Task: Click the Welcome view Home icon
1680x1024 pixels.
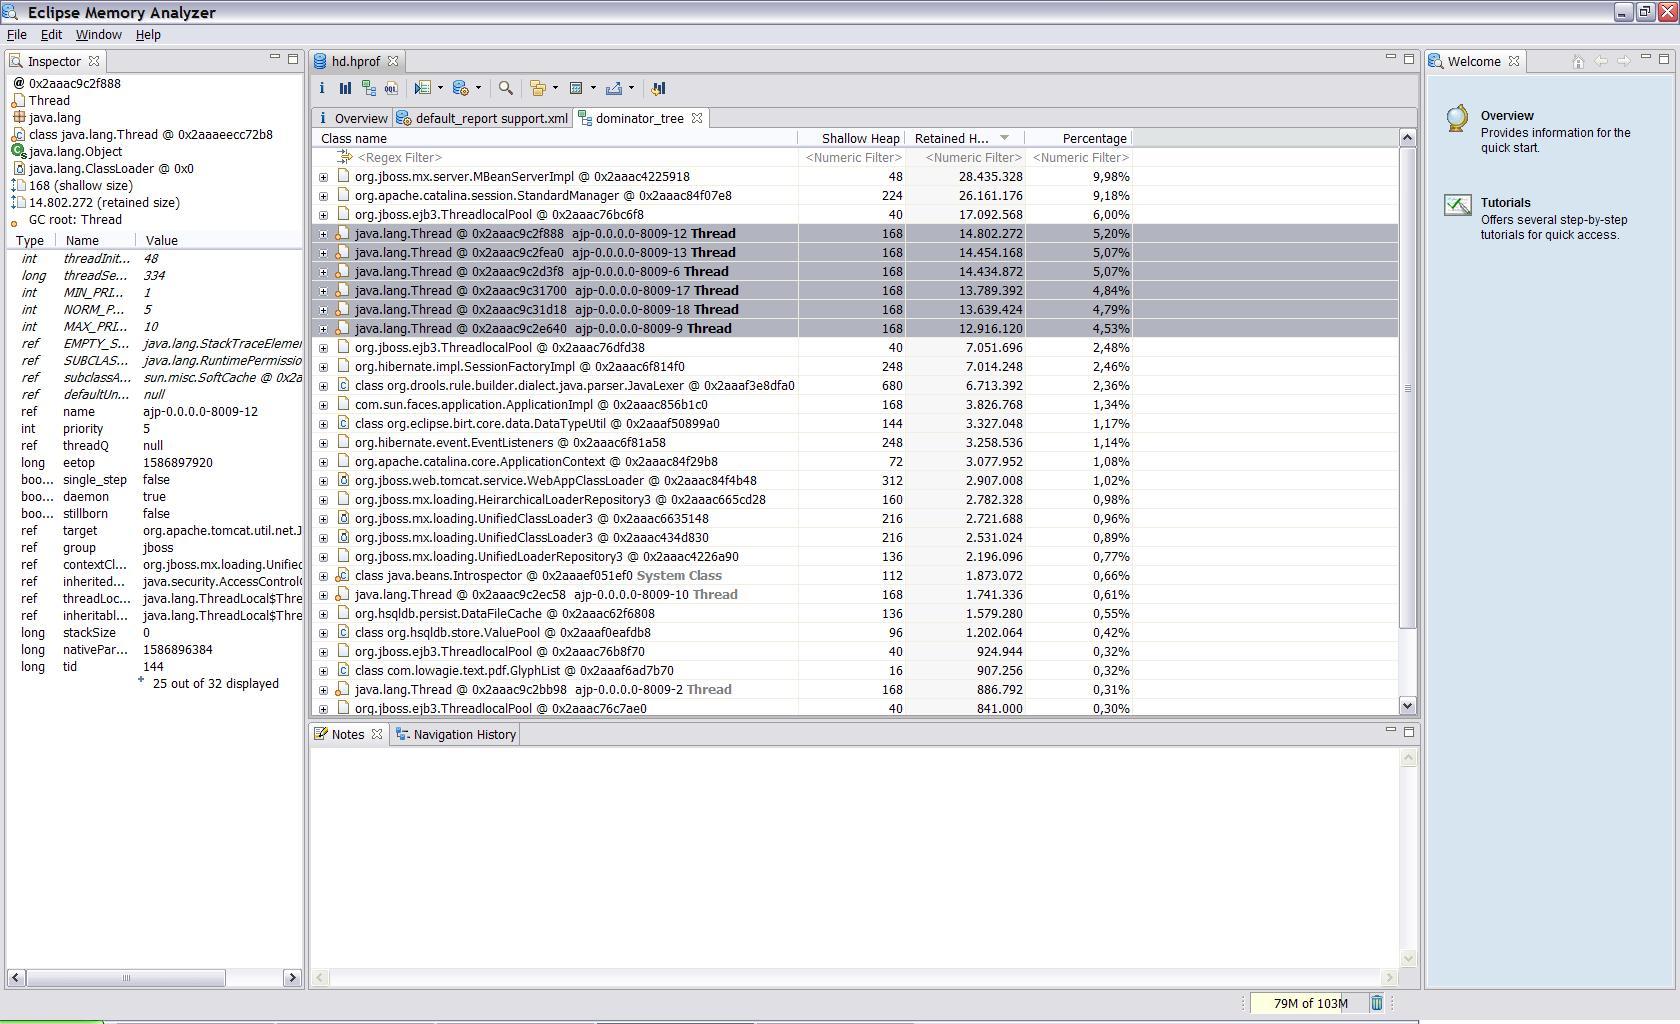Action: tap(1578, 61)
